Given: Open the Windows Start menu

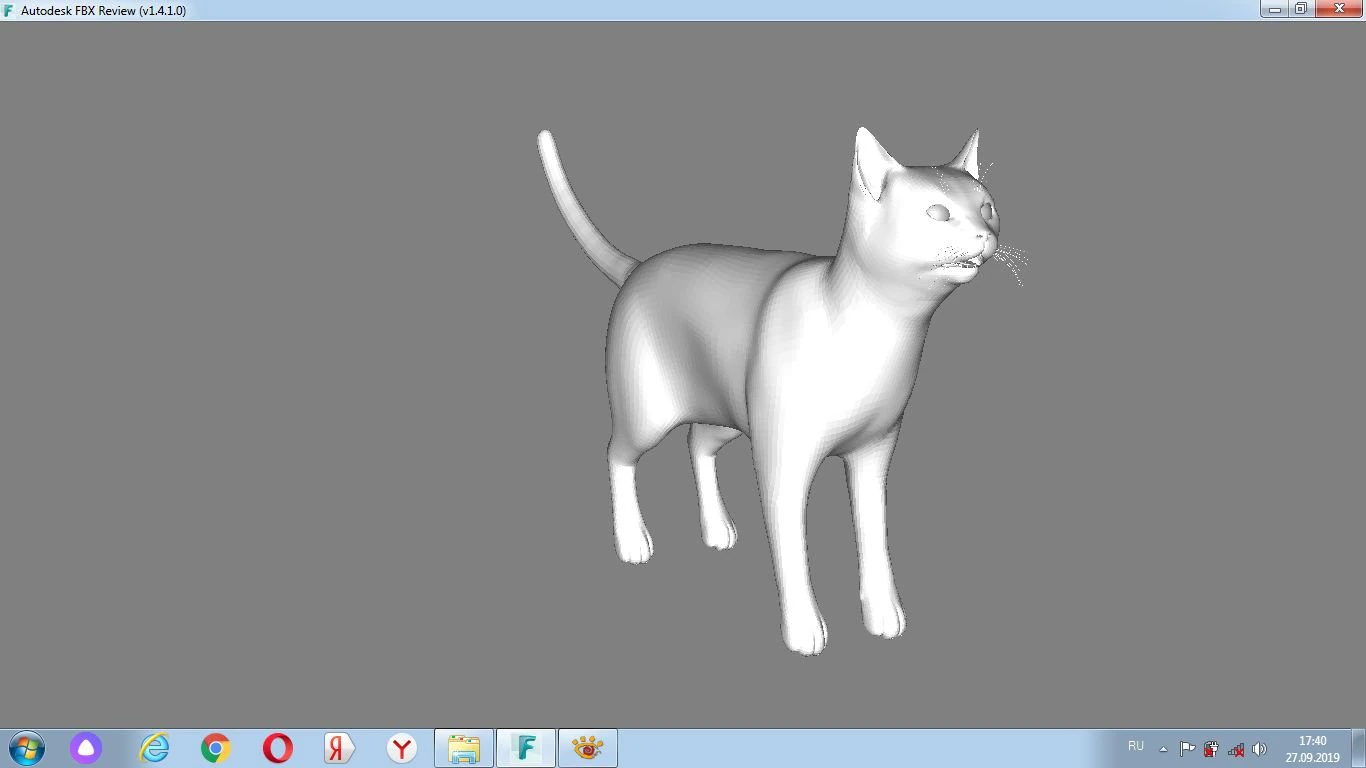Looking at the screenshot, I should (27, 748).
